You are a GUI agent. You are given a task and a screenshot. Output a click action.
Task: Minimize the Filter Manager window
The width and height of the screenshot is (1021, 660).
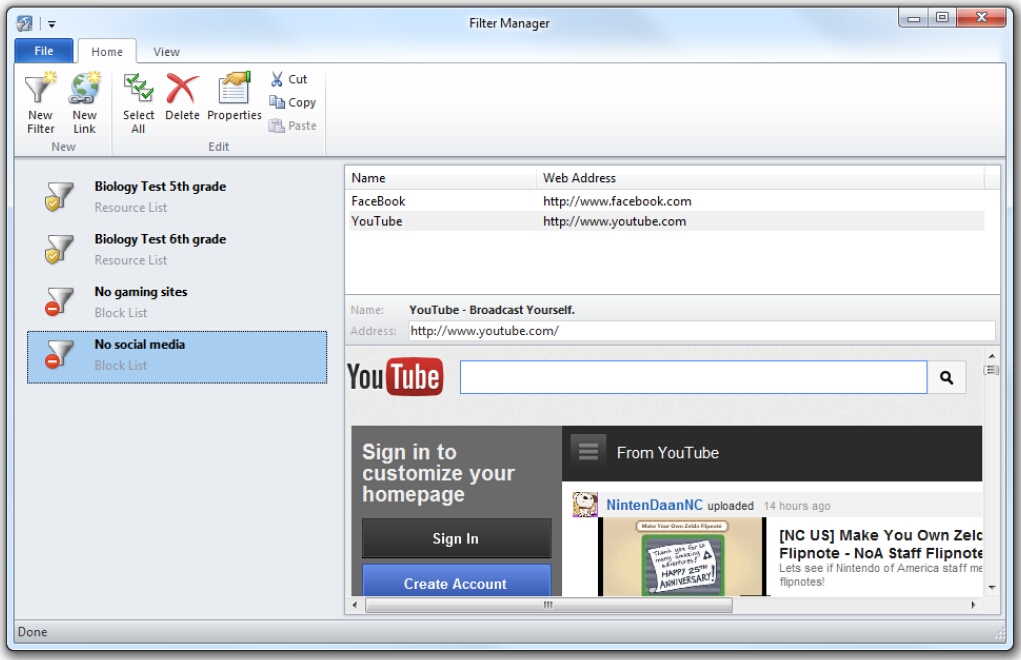pos(914,18)
